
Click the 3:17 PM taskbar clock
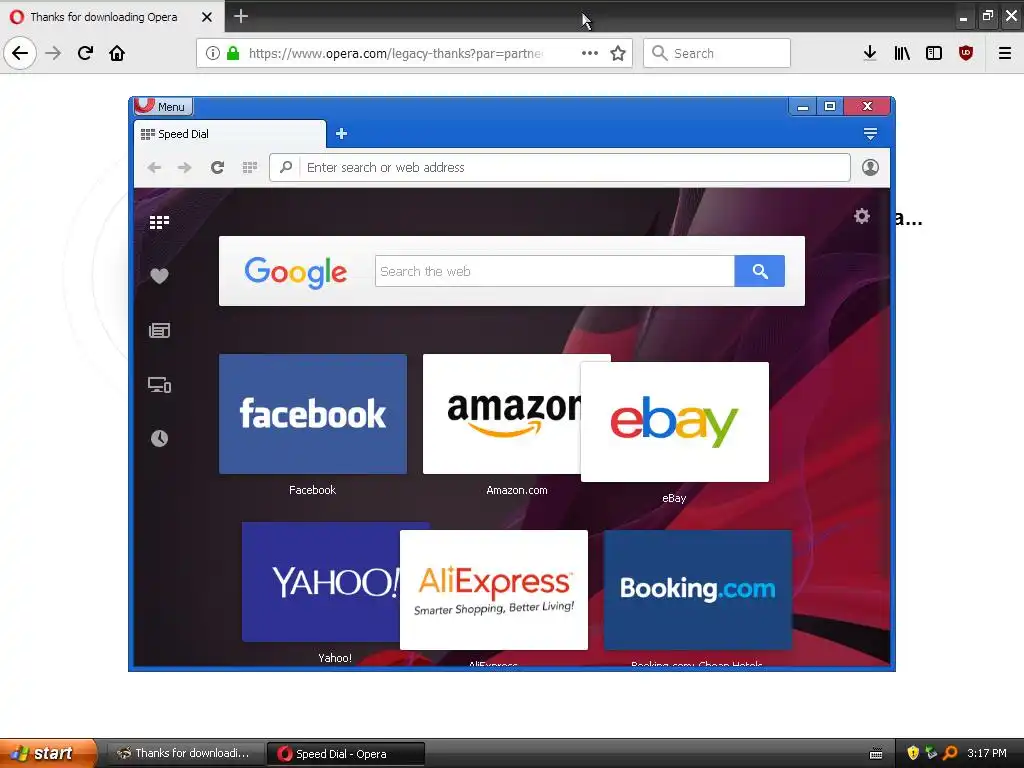click(x=987, y=753)
